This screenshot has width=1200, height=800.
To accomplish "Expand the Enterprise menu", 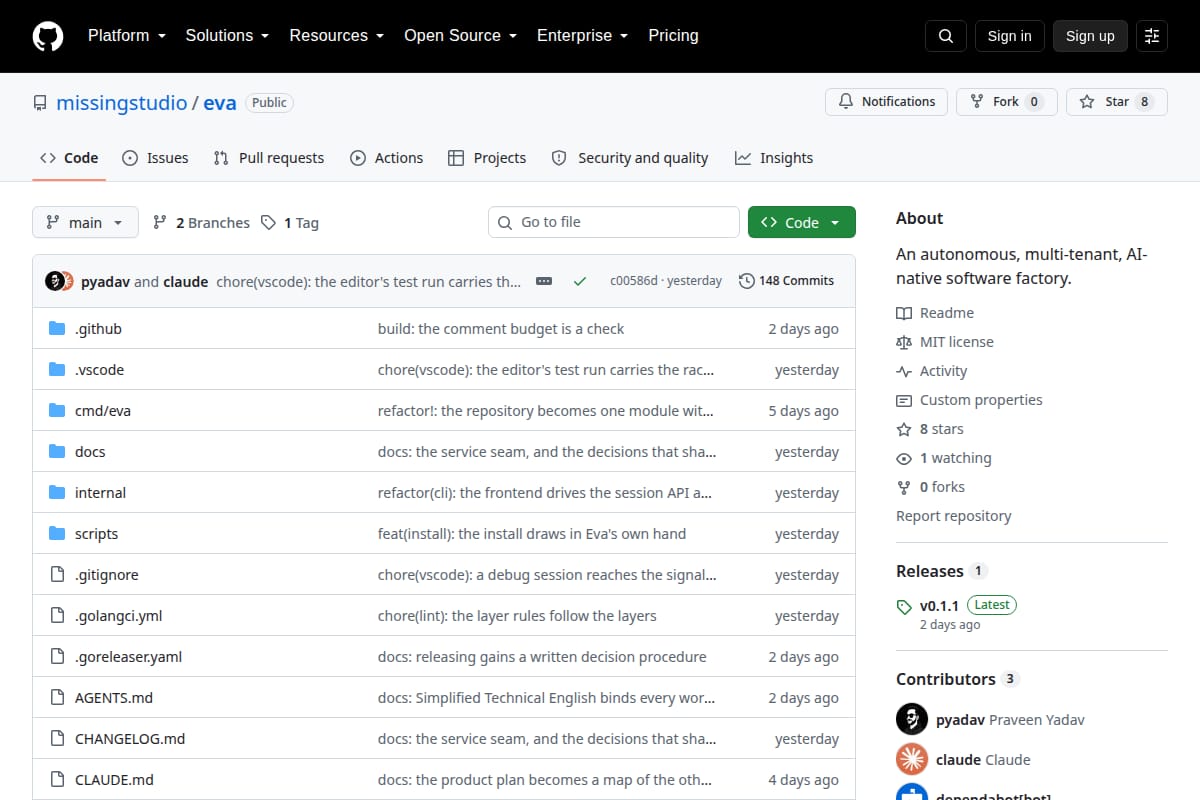I will tap(582, 36).
